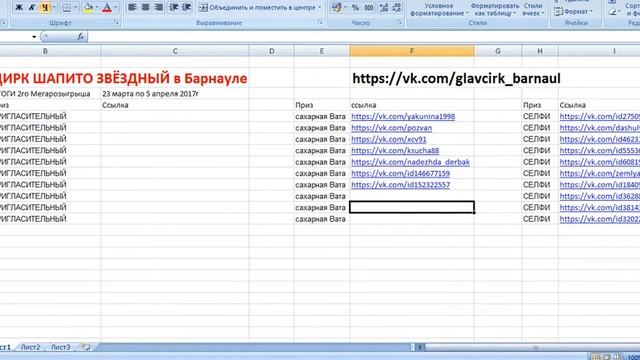Apply percent style
Screen dimensions: 640x360
[356, 7]
